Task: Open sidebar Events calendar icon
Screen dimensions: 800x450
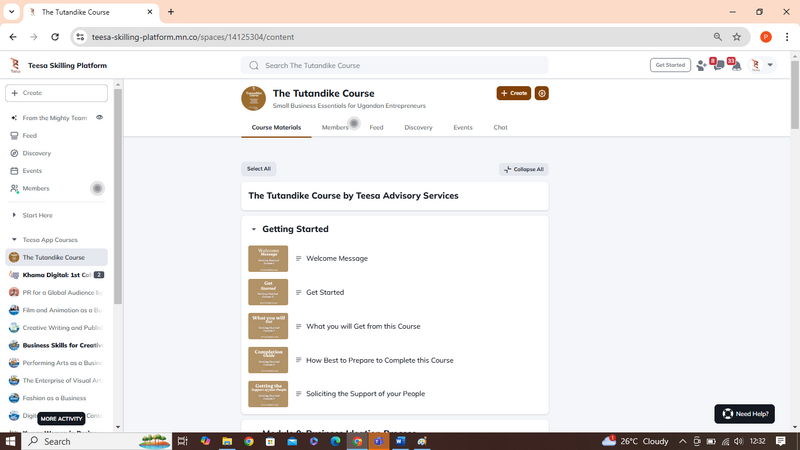Action: point(14,171)
